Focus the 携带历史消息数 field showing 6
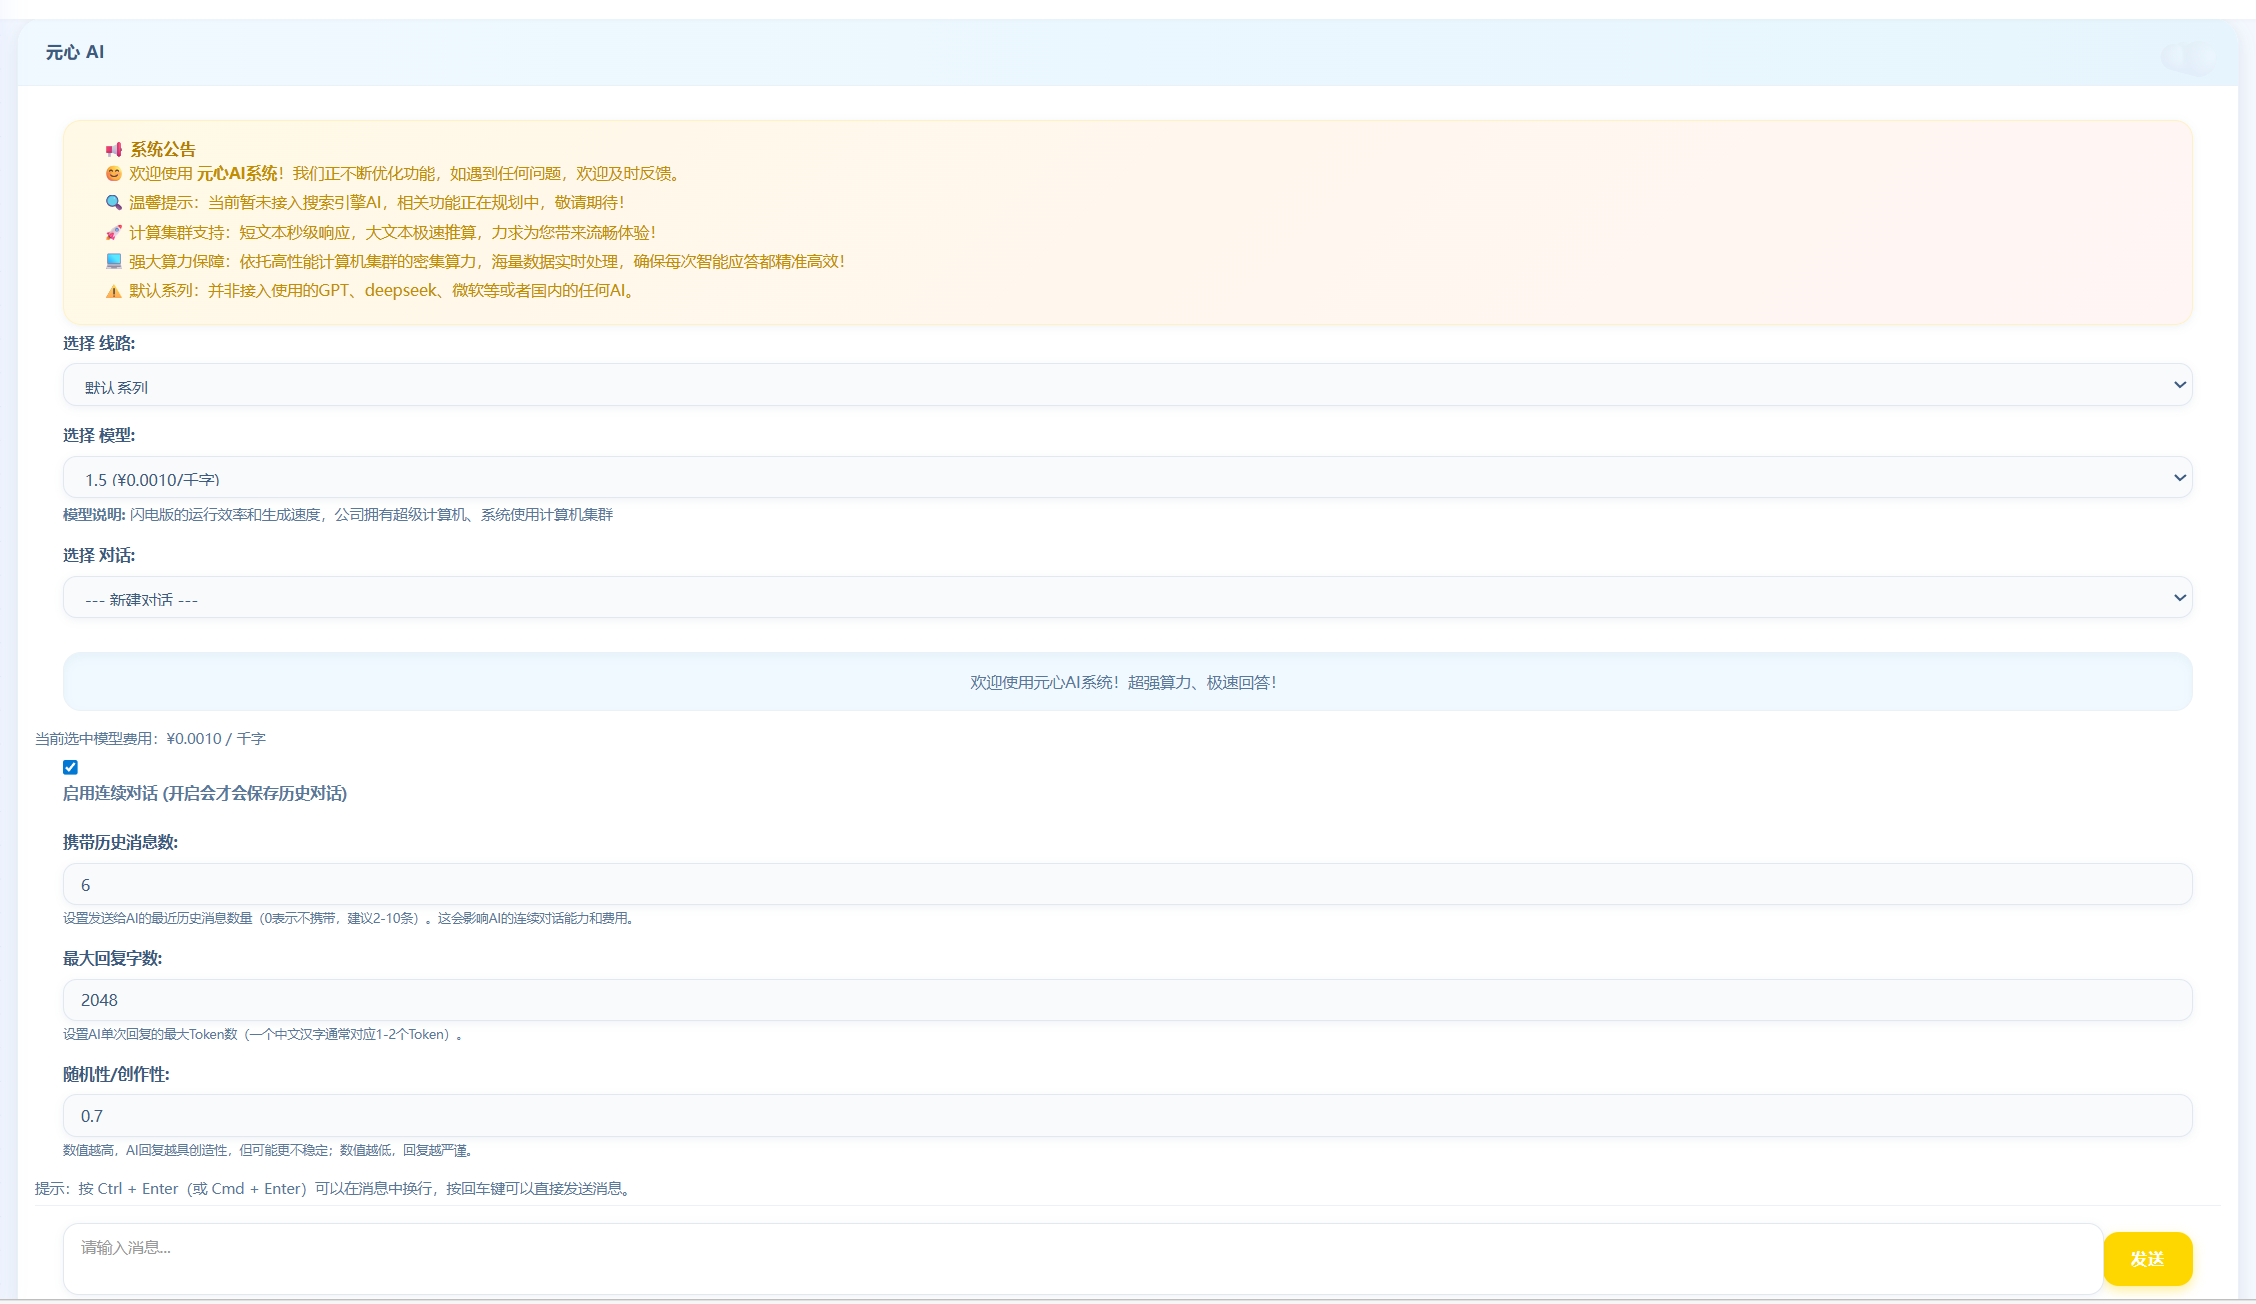 [1127, 885]
